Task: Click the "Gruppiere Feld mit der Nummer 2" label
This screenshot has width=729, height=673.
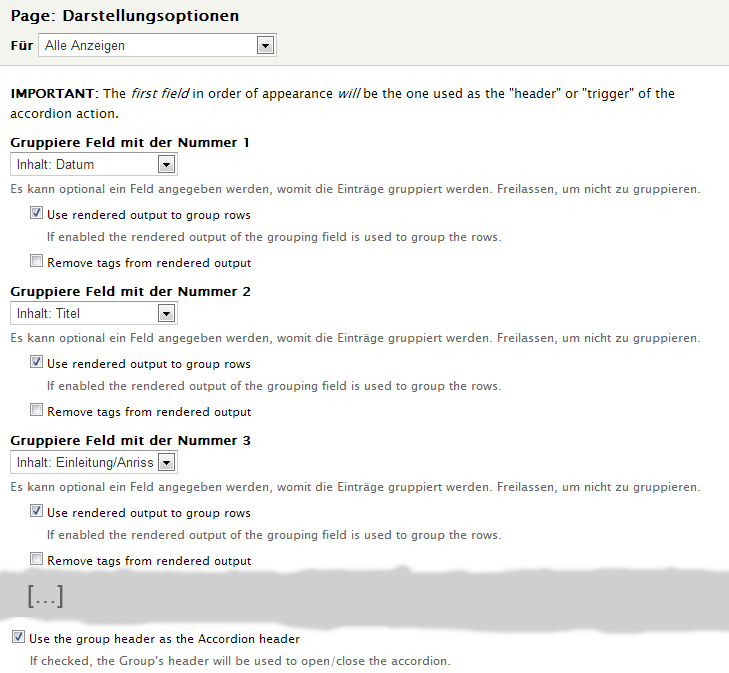Action: pyautogui.click(x=130, y=292)
